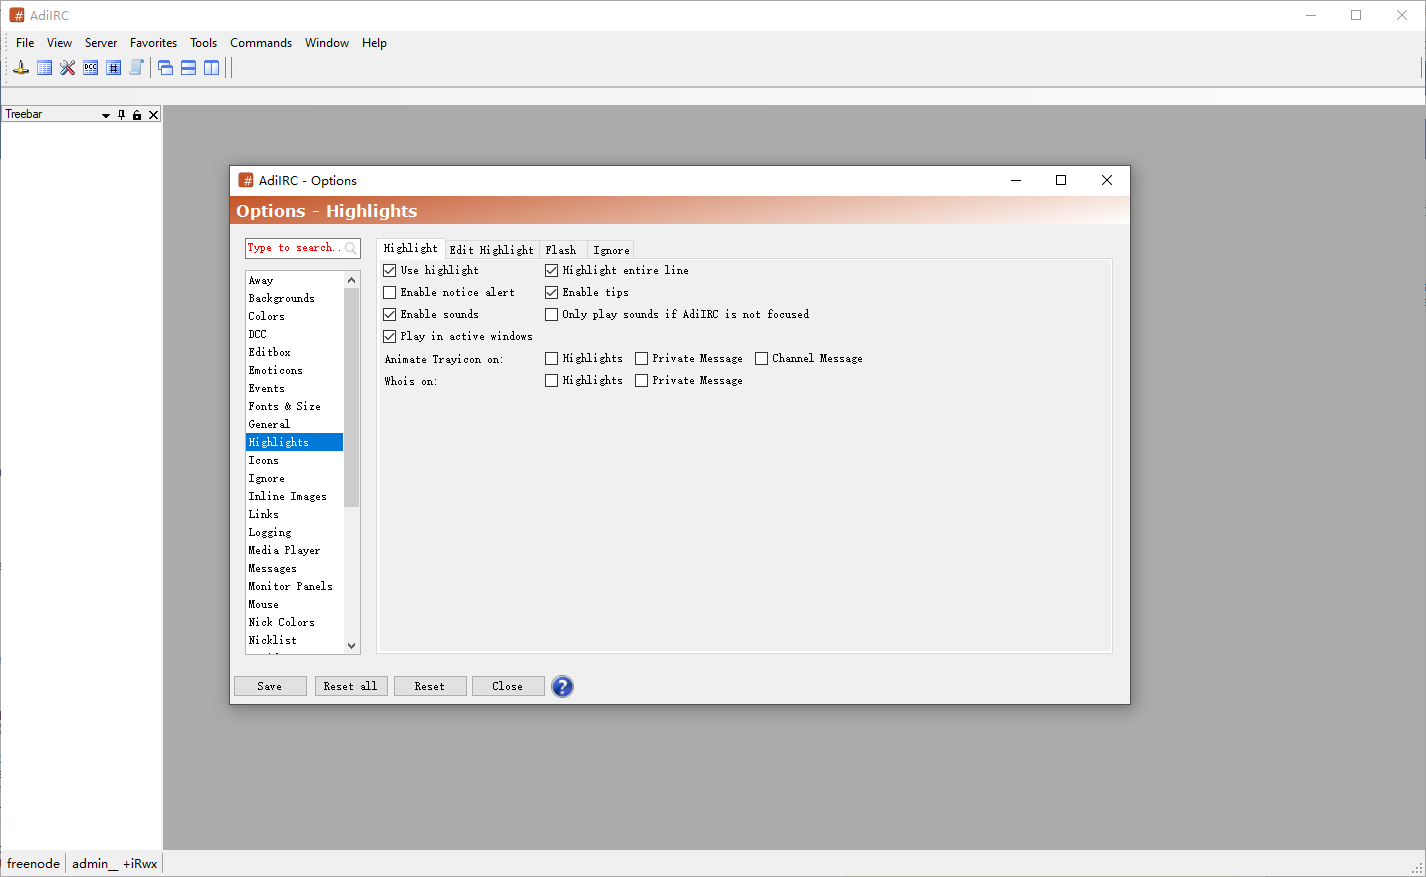Open the DCC transfers toolbar icon
Screen dimensions: 1426x877
[x=91, y=68]
